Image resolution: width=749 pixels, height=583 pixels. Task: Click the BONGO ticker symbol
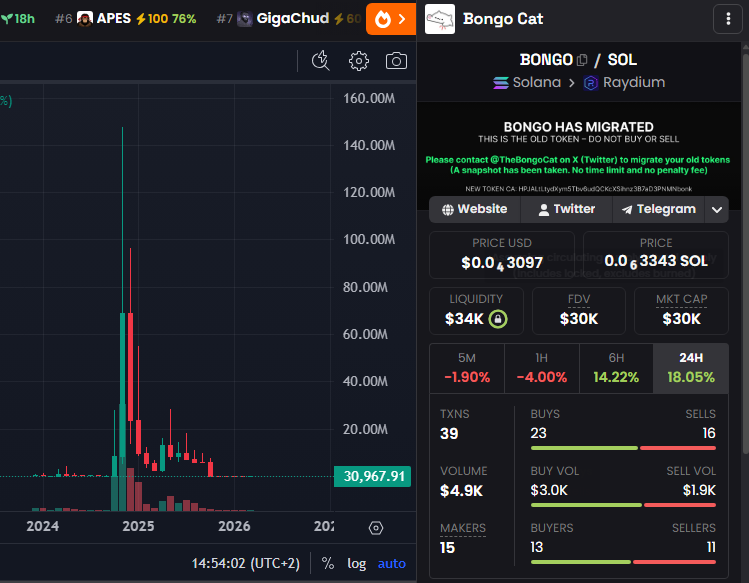point(546,60)
